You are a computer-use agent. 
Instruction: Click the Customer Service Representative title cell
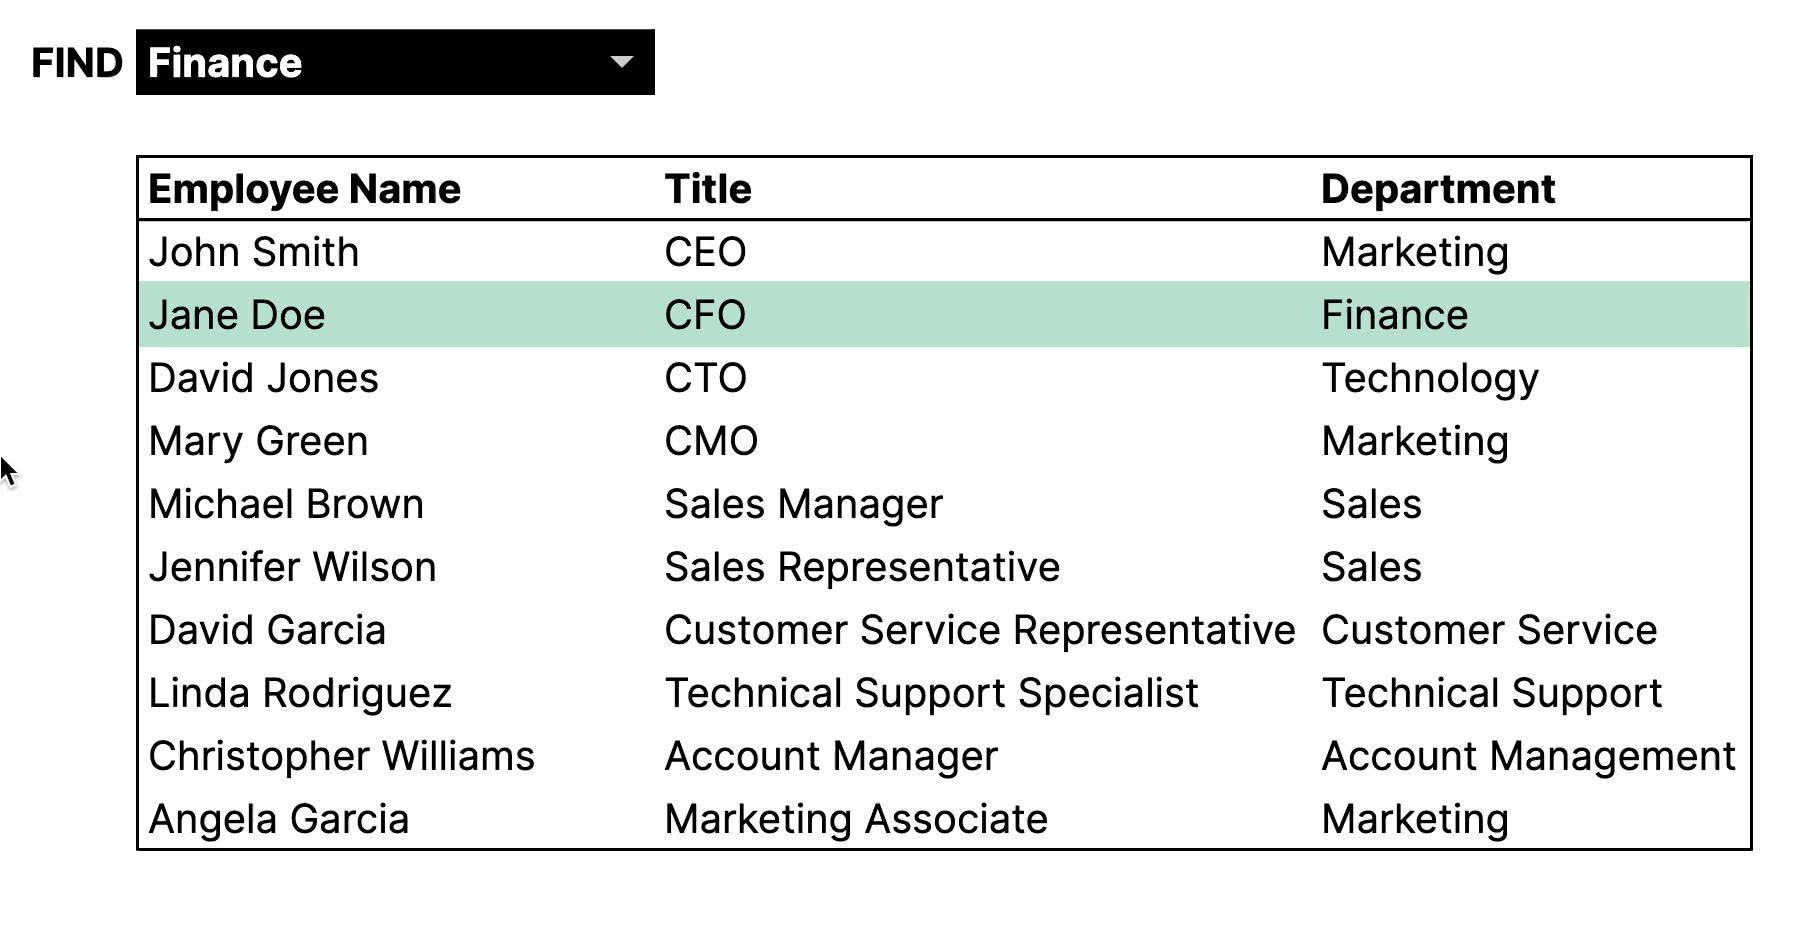pos(979,630)
